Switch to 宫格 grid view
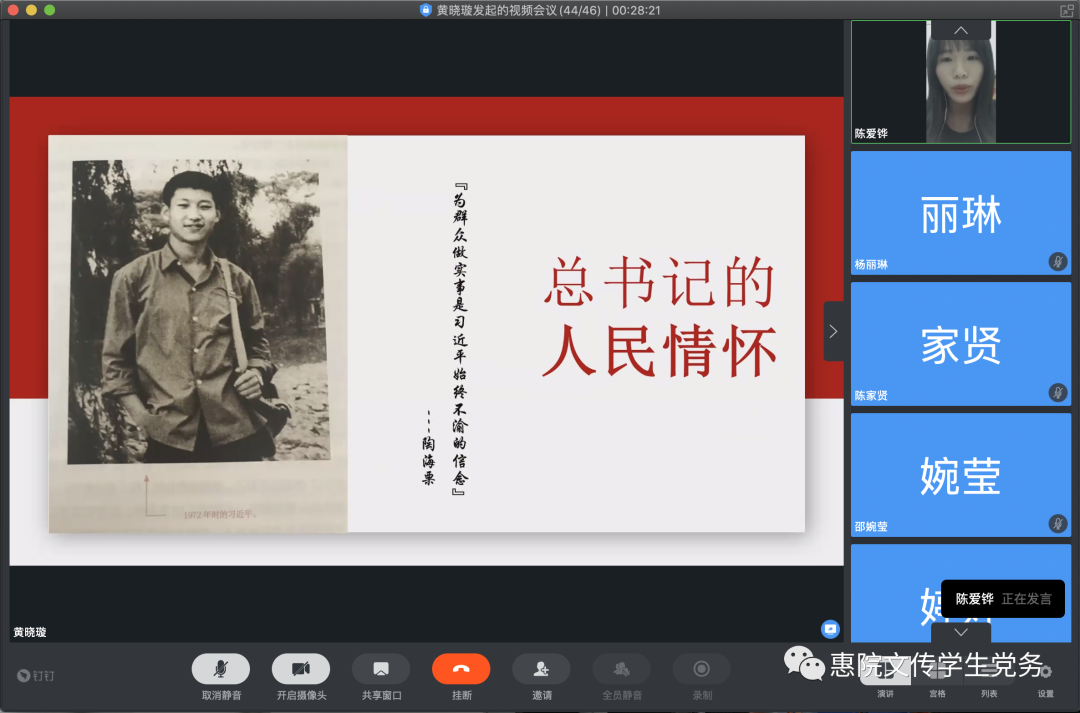 [x=937, y=673]
